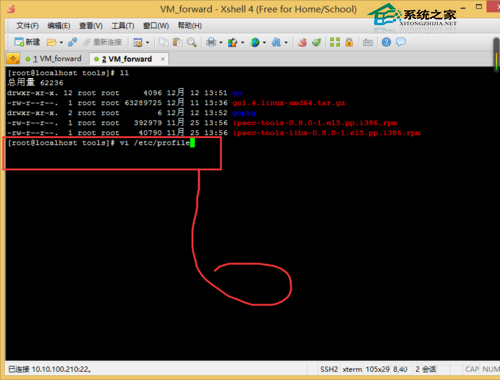Open the 帮助(H) menu
The height and width of the screenshot is (380, 500).
tap(190, 26)
